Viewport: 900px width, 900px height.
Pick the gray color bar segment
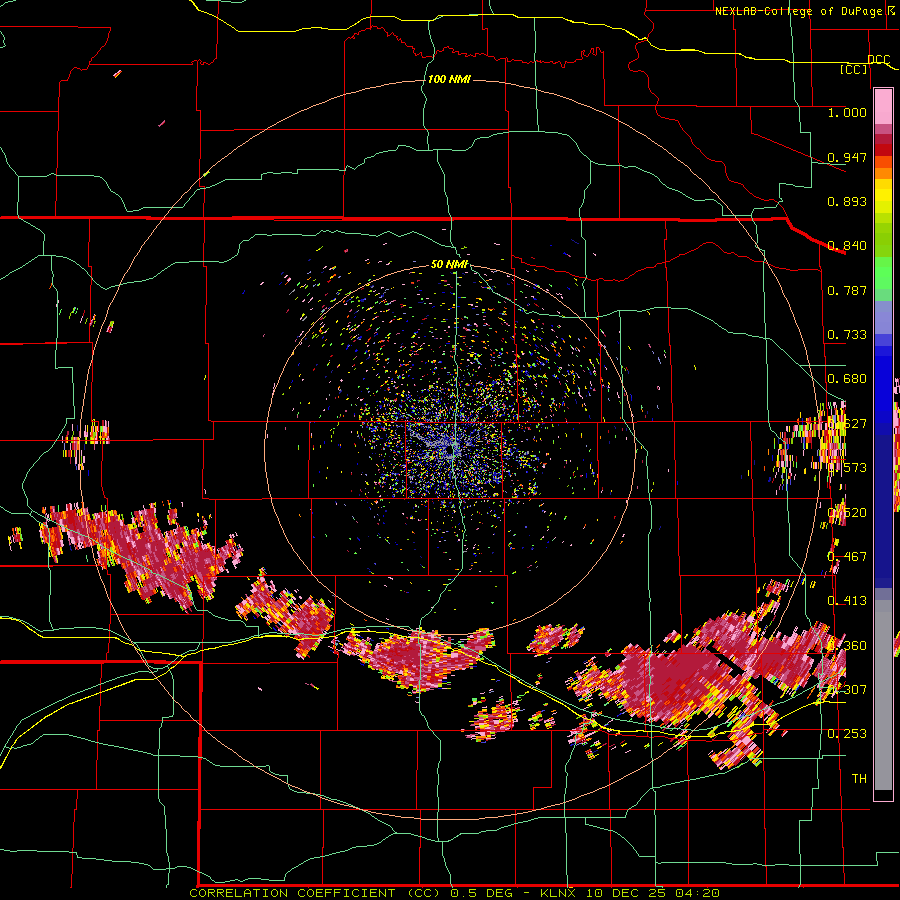(x=883, y=695)
